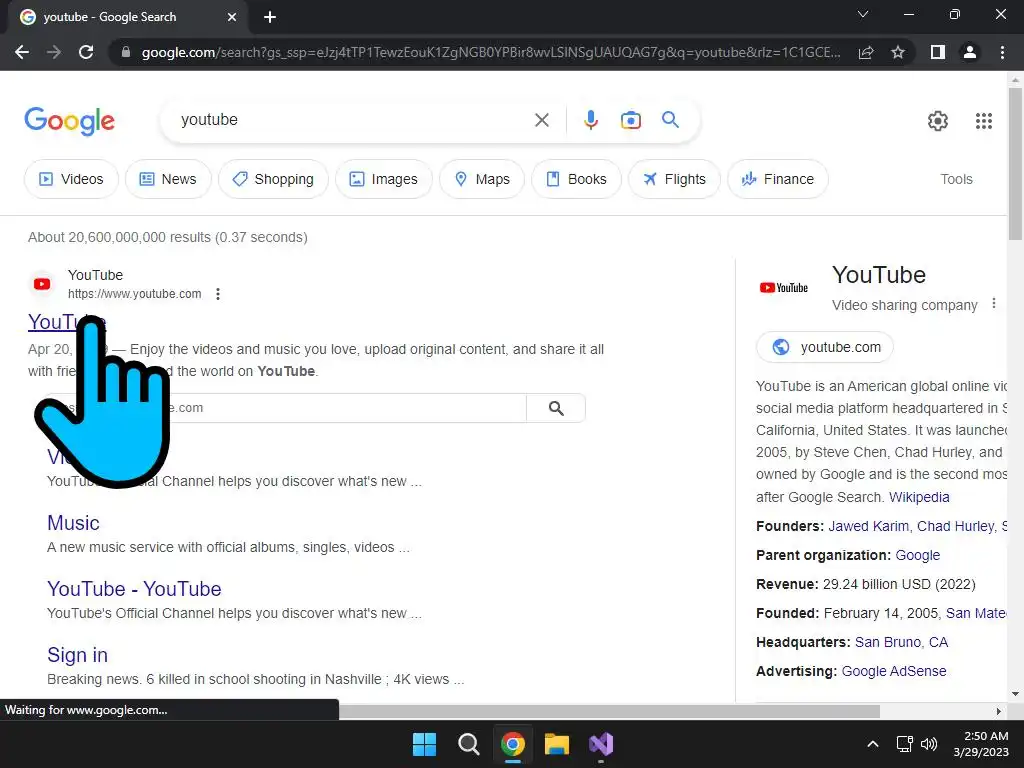The image size is (1024, 768).
Task: Open the Chrome profile icon
Action: [970, 52]
